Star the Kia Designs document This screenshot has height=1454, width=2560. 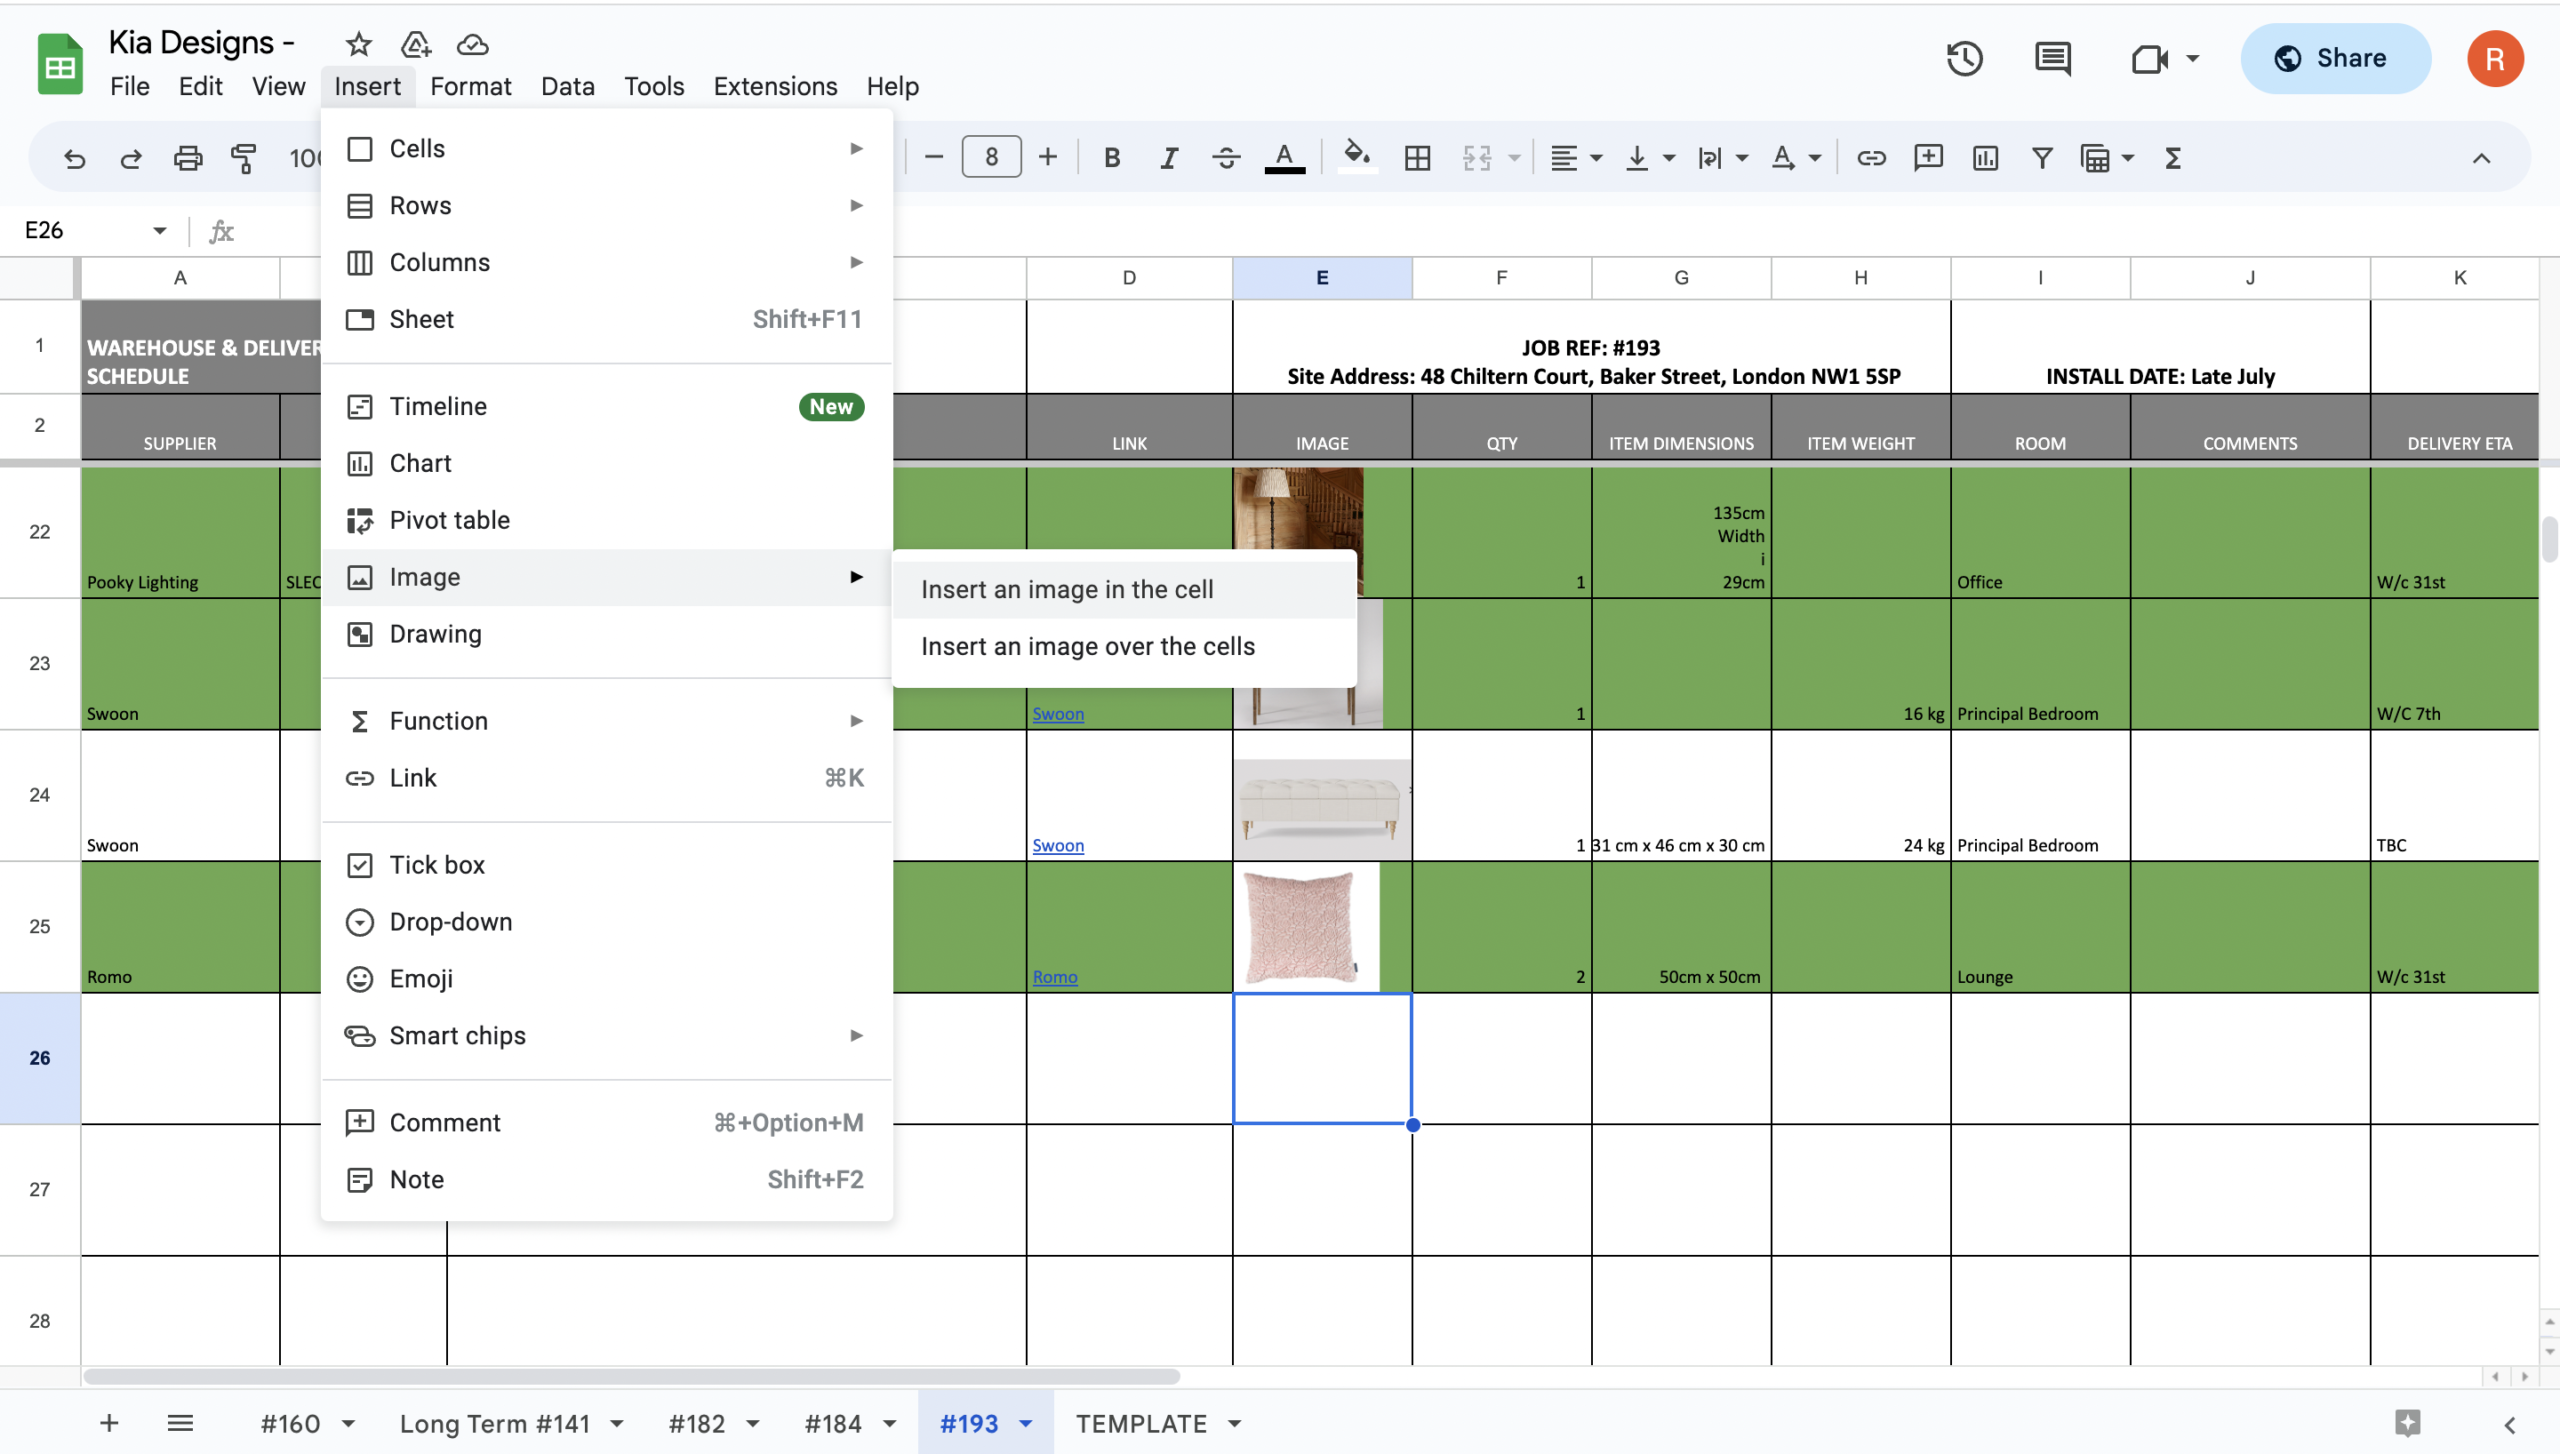358,44
